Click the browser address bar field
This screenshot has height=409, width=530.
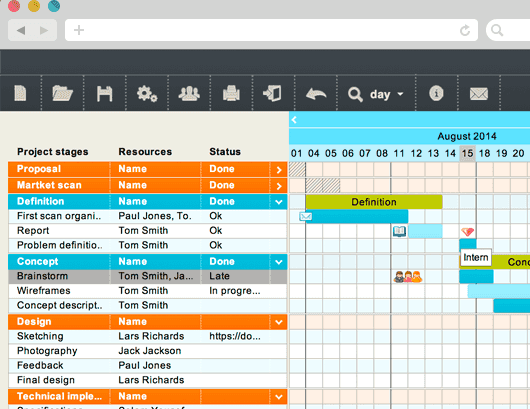(271, 30)
